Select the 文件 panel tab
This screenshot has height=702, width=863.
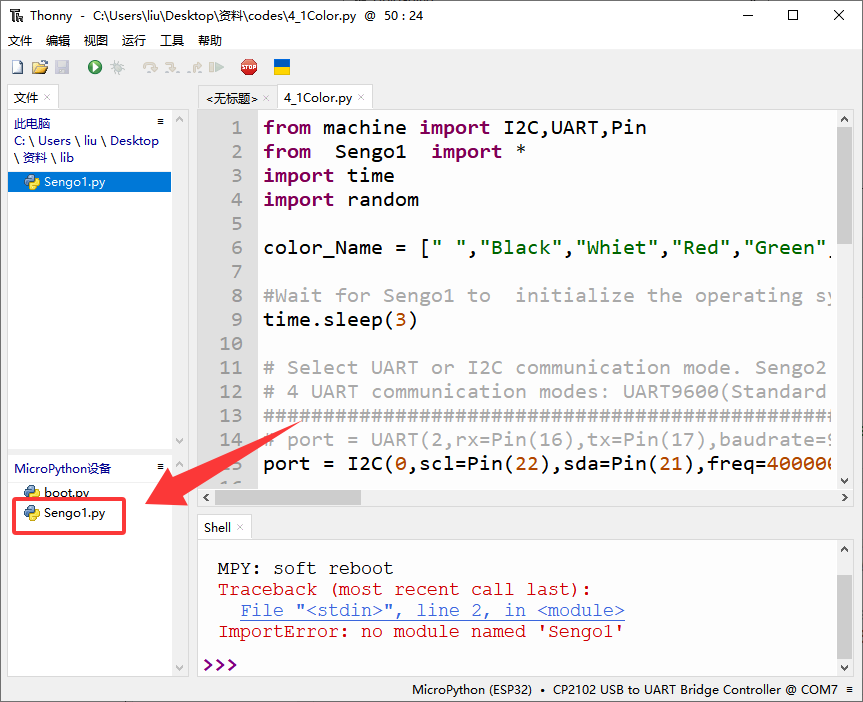(x=26, y=97)
